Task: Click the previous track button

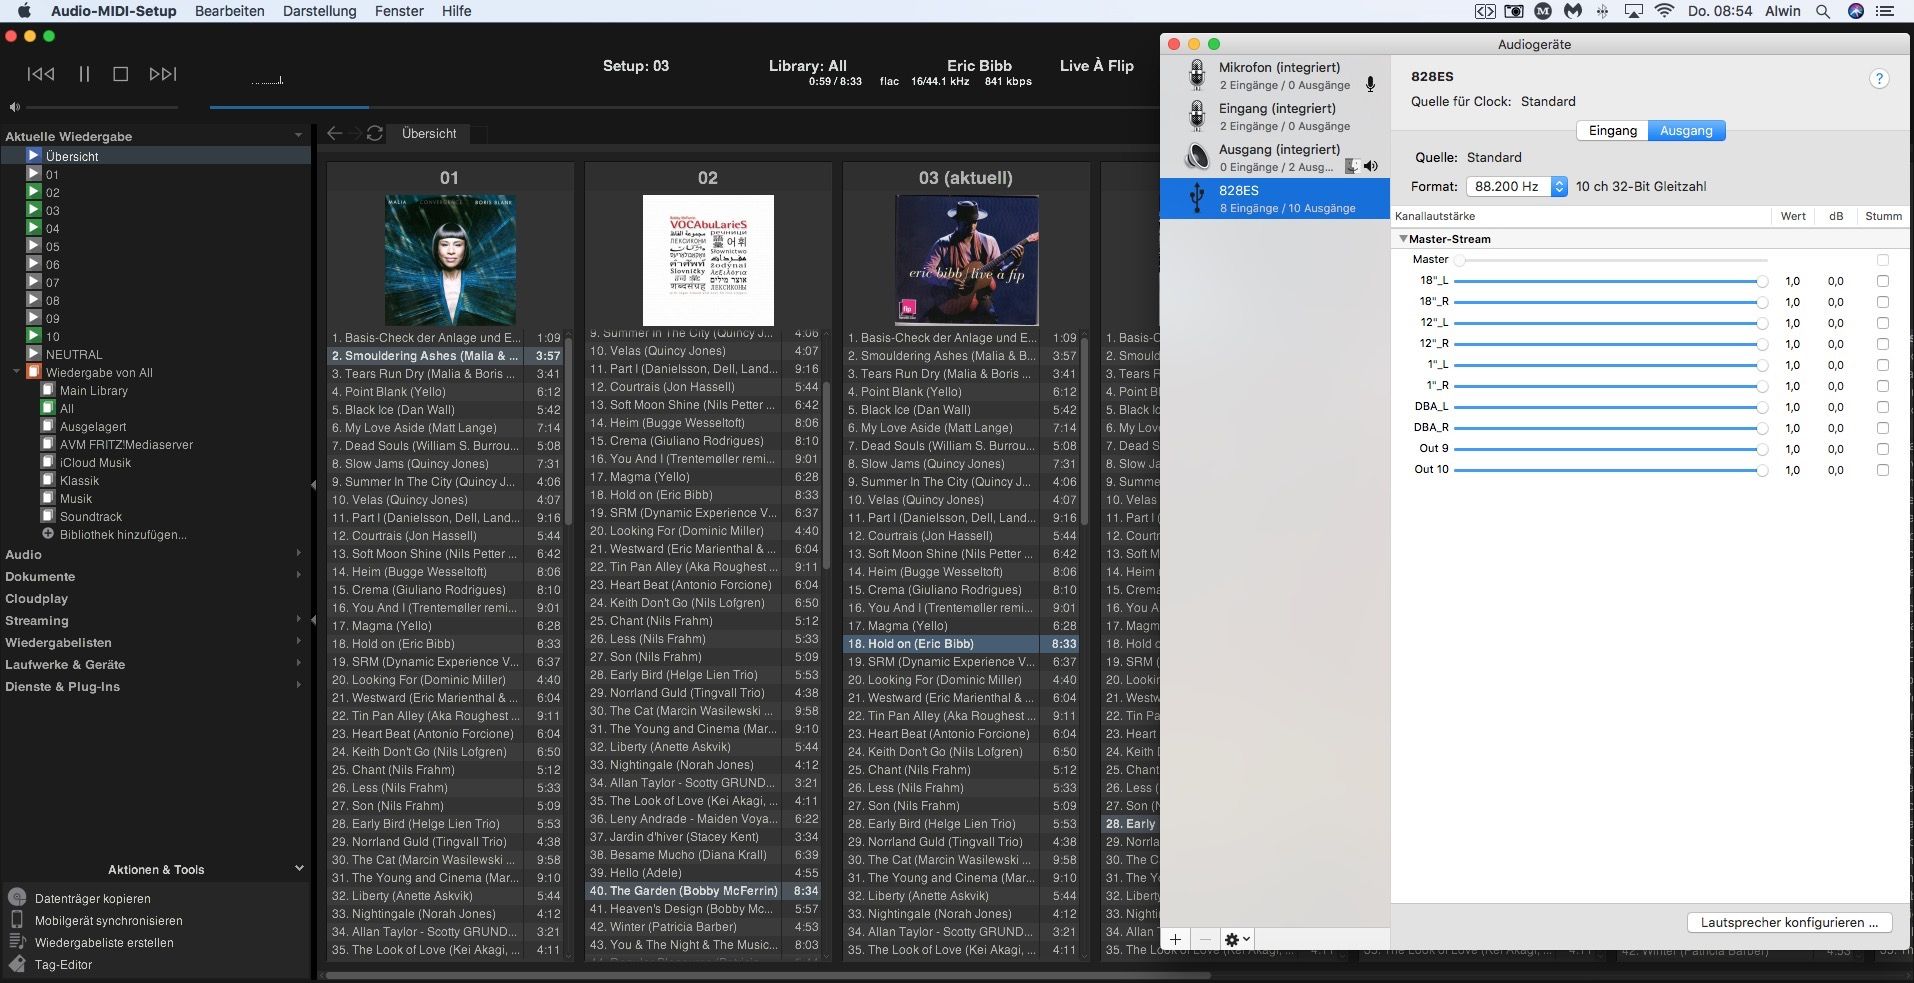Action: 41,74
